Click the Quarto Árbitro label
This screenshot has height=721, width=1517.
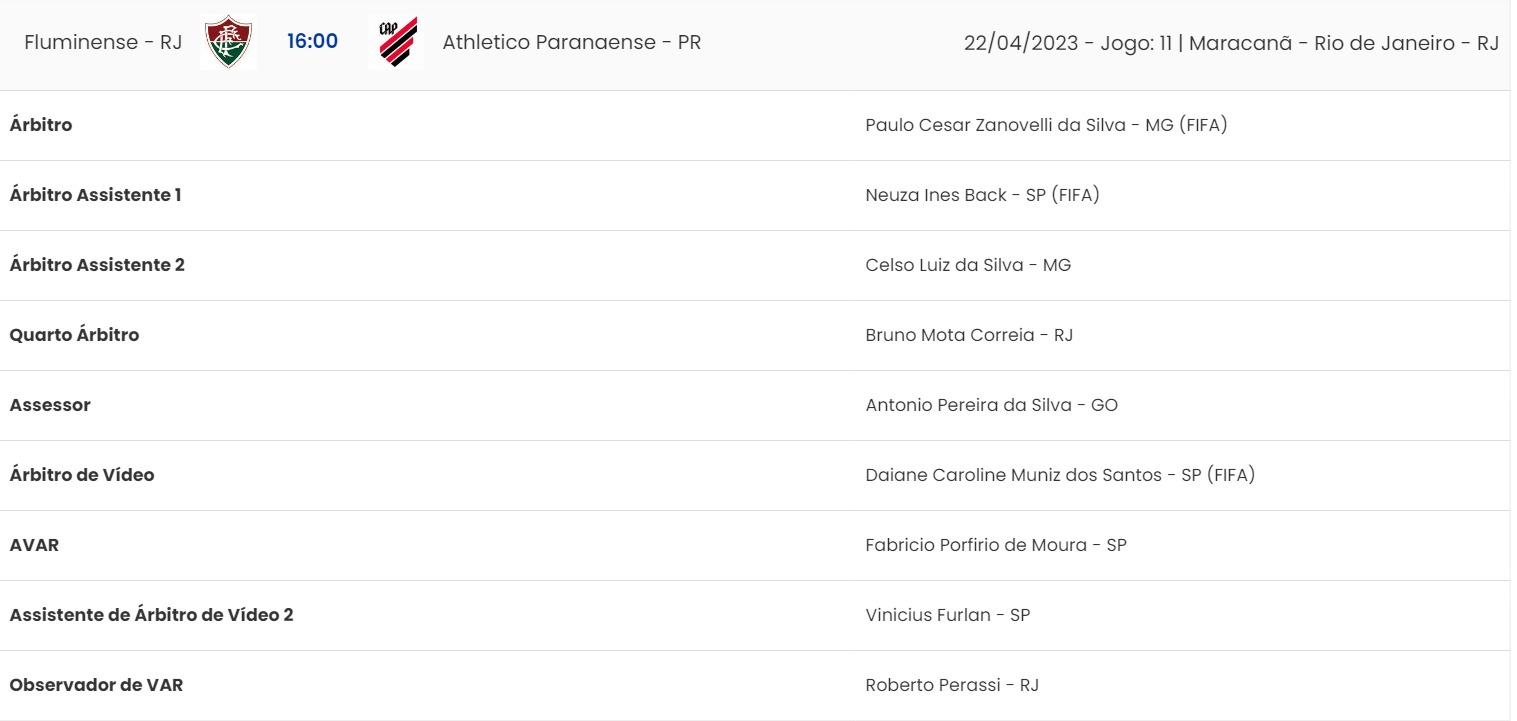(75, 335)
